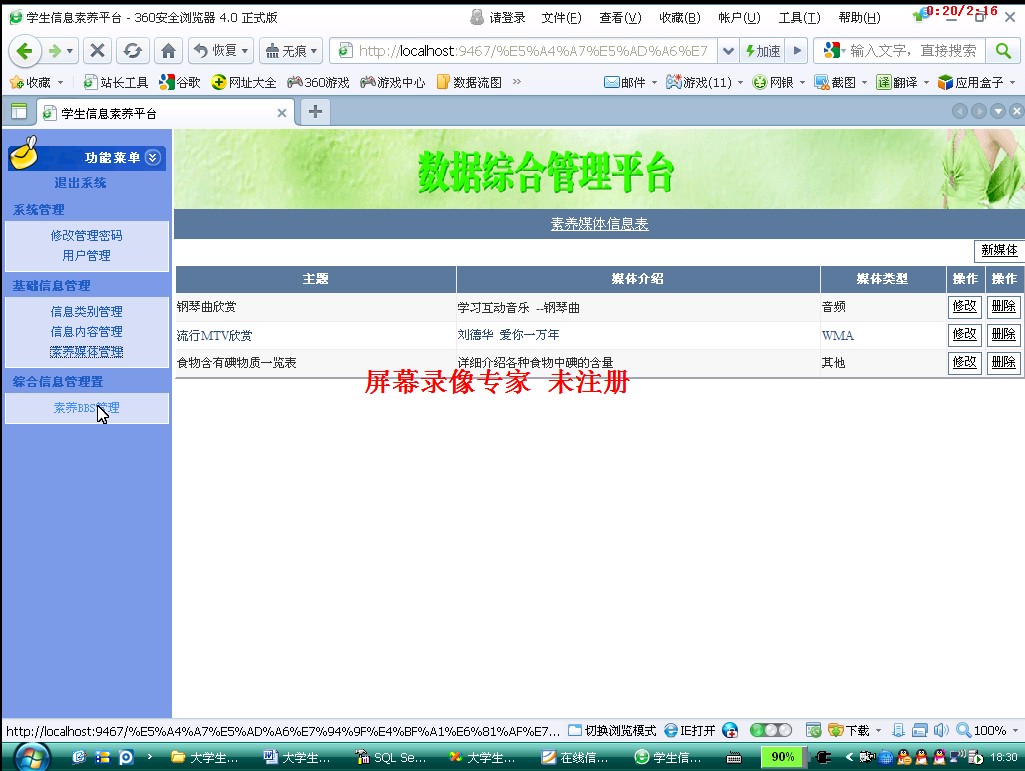Screen dimensions: 1025x771
Task: Open a new tab with the plus button
Action: coord(315,112)
